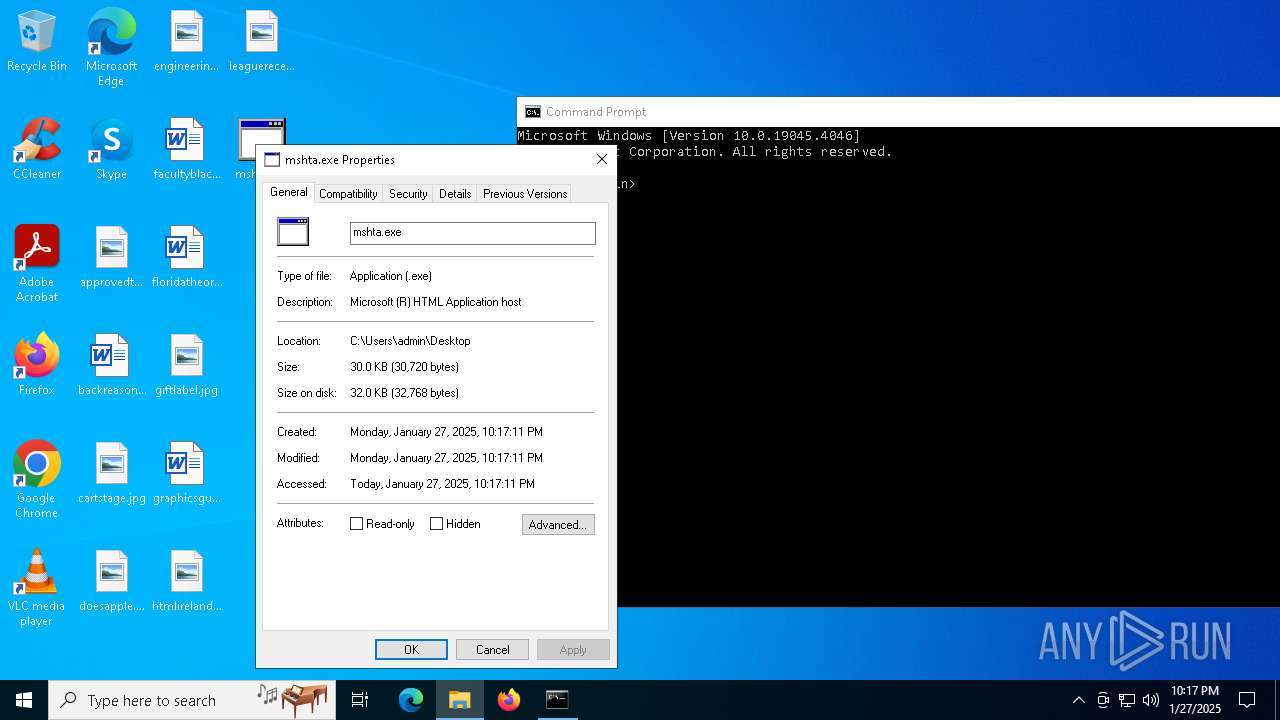
Task: Open network status in system tray
Action: (1127, 700)
